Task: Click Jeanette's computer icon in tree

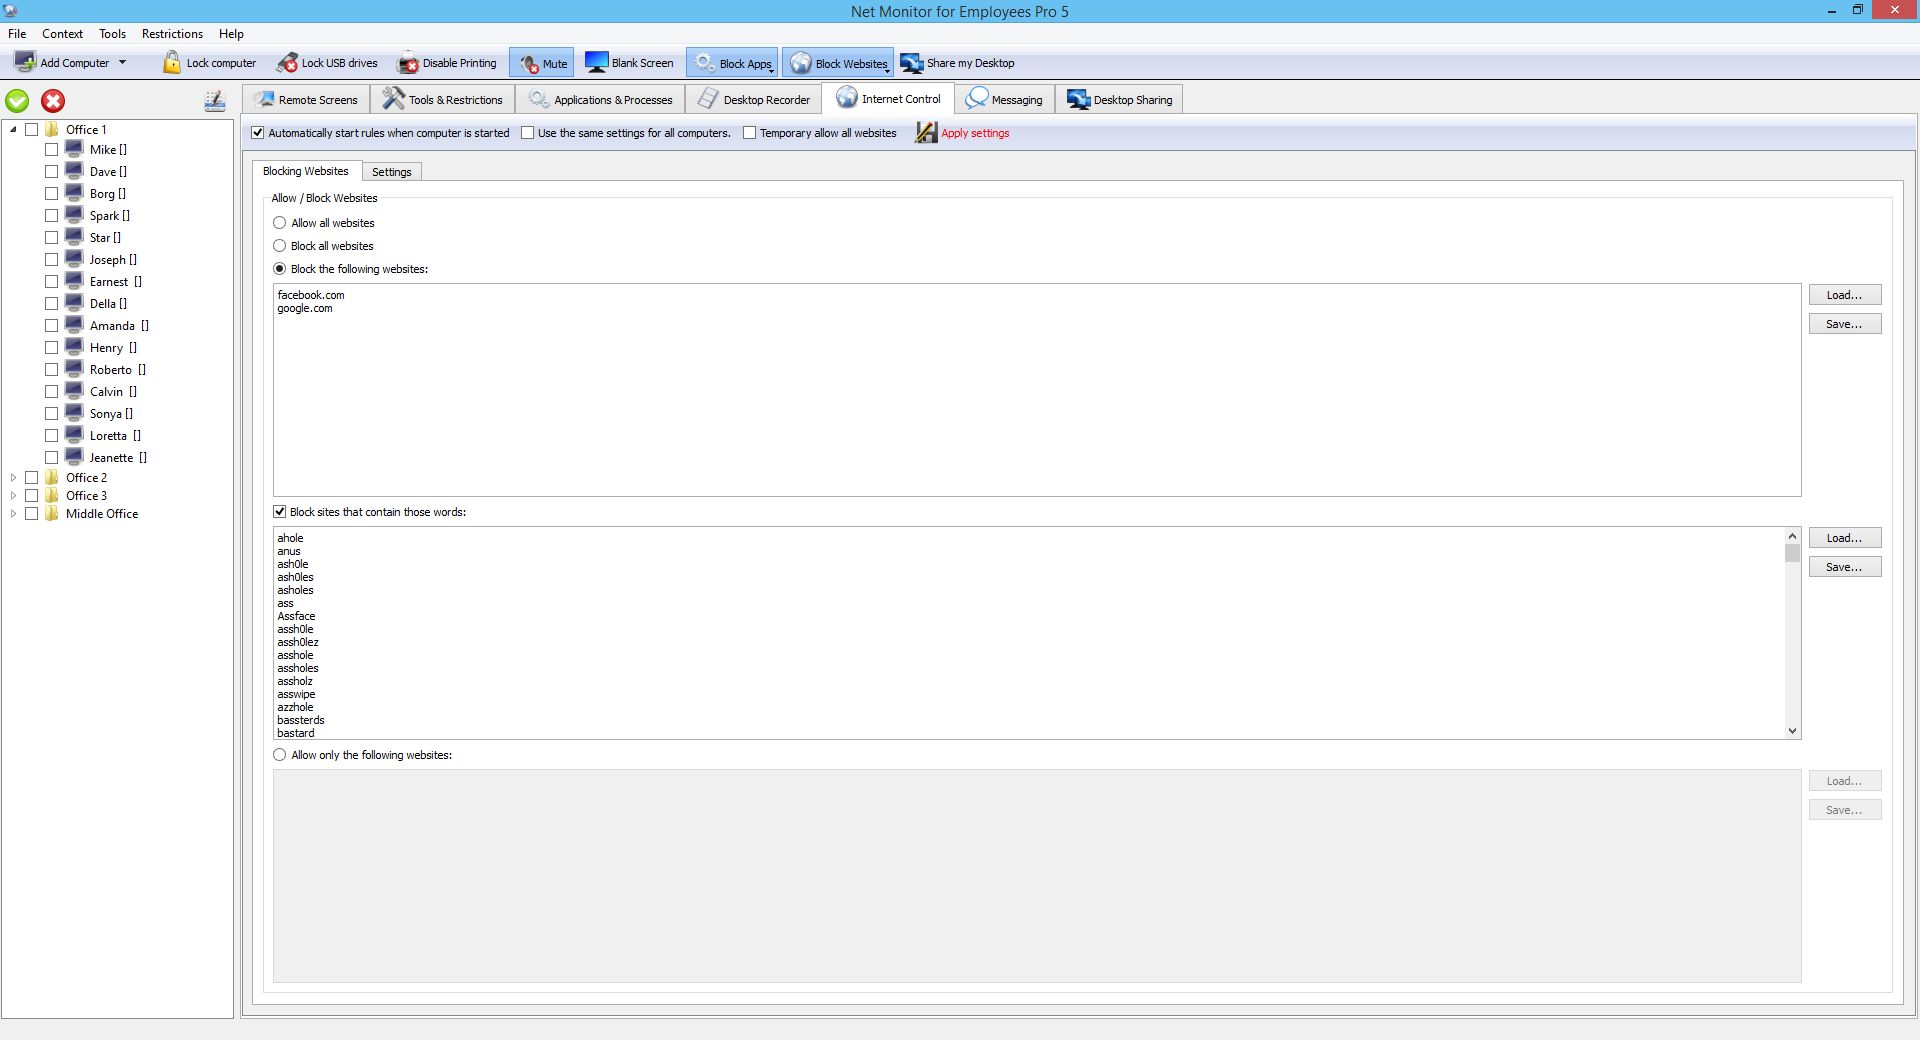Action: [74, 457]
